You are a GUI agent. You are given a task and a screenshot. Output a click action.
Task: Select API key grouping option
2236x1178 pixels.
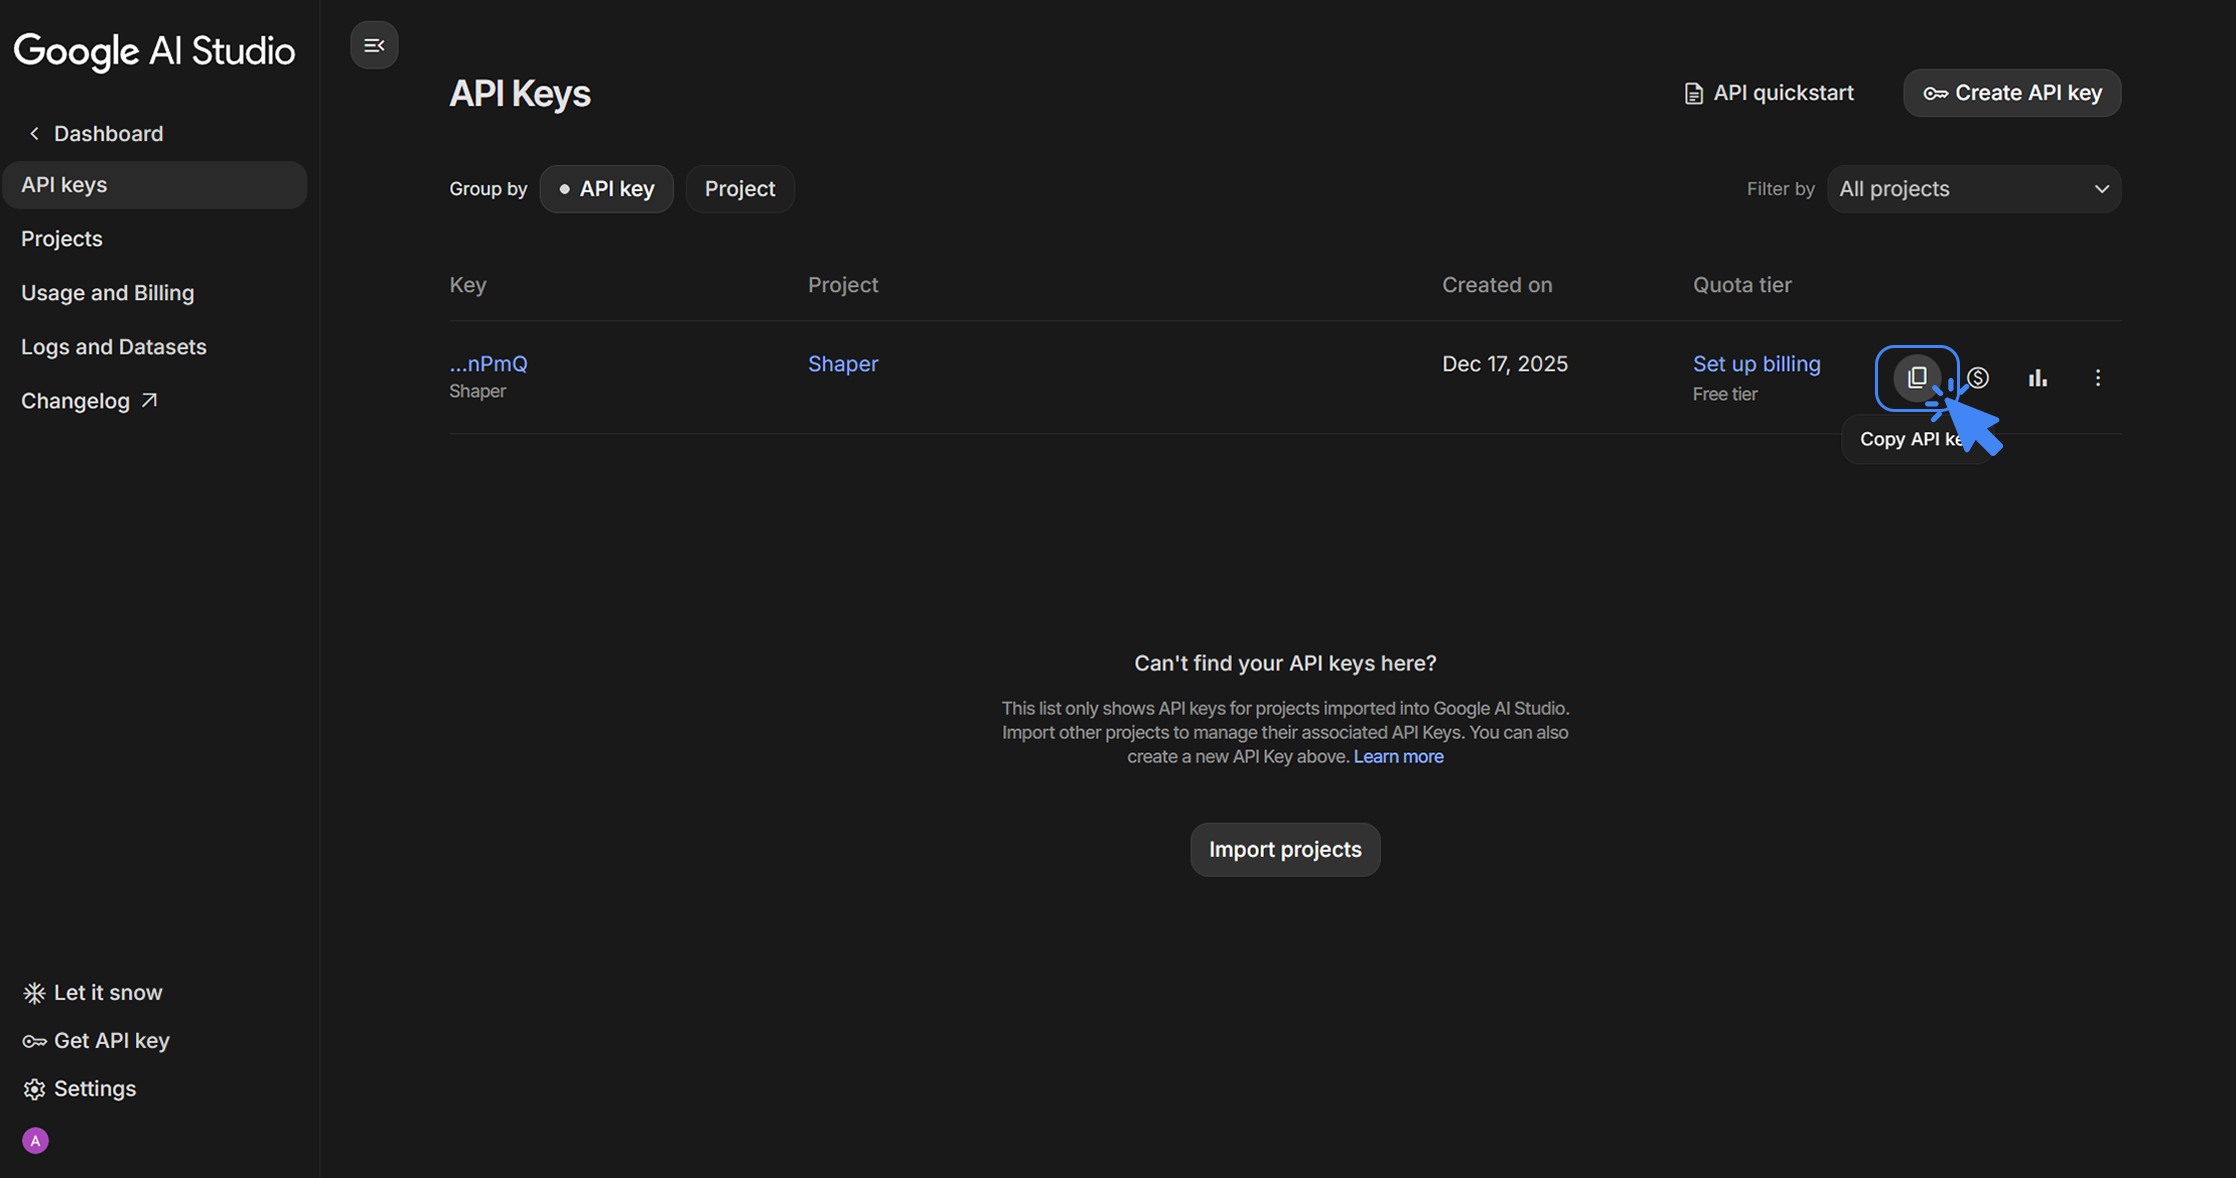tap(606, 188)
